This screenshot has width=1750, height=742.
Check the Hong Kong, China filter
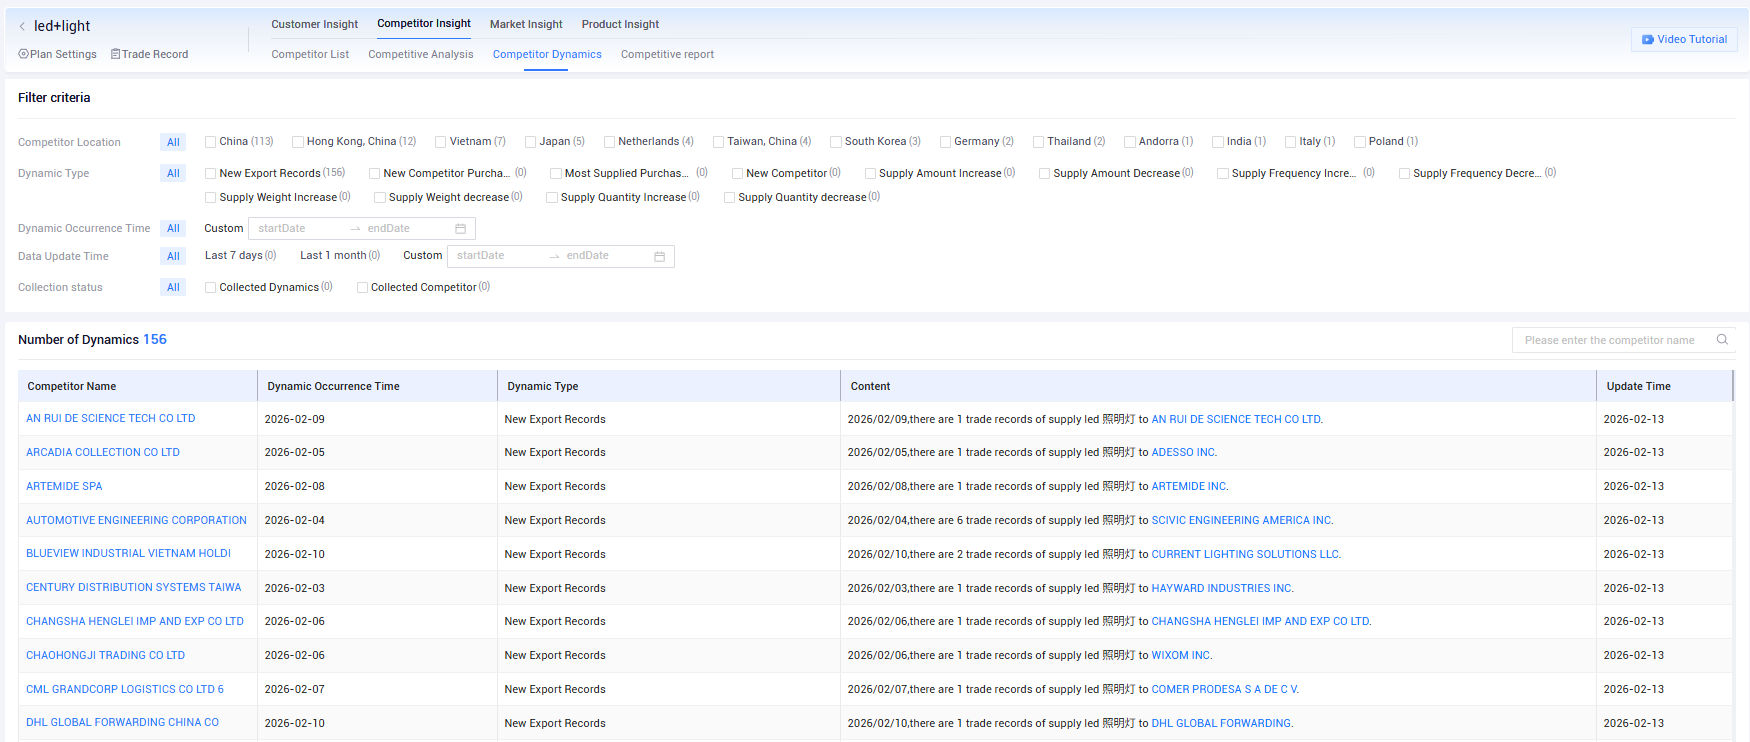298,142
